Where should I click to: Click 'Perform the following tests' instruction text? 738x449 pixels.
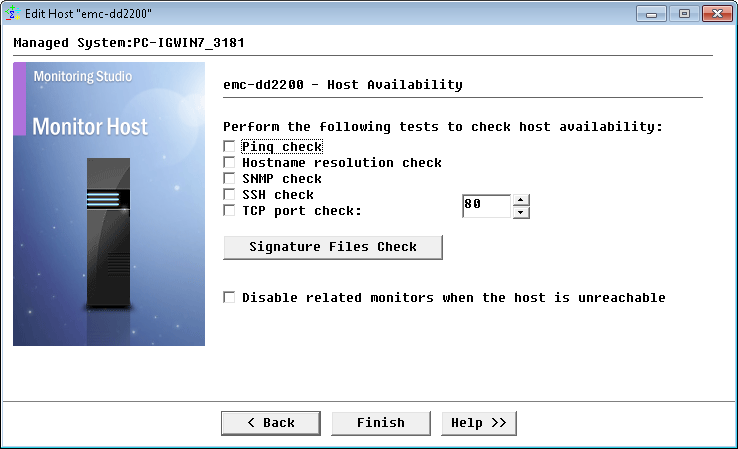click(443, 127)
